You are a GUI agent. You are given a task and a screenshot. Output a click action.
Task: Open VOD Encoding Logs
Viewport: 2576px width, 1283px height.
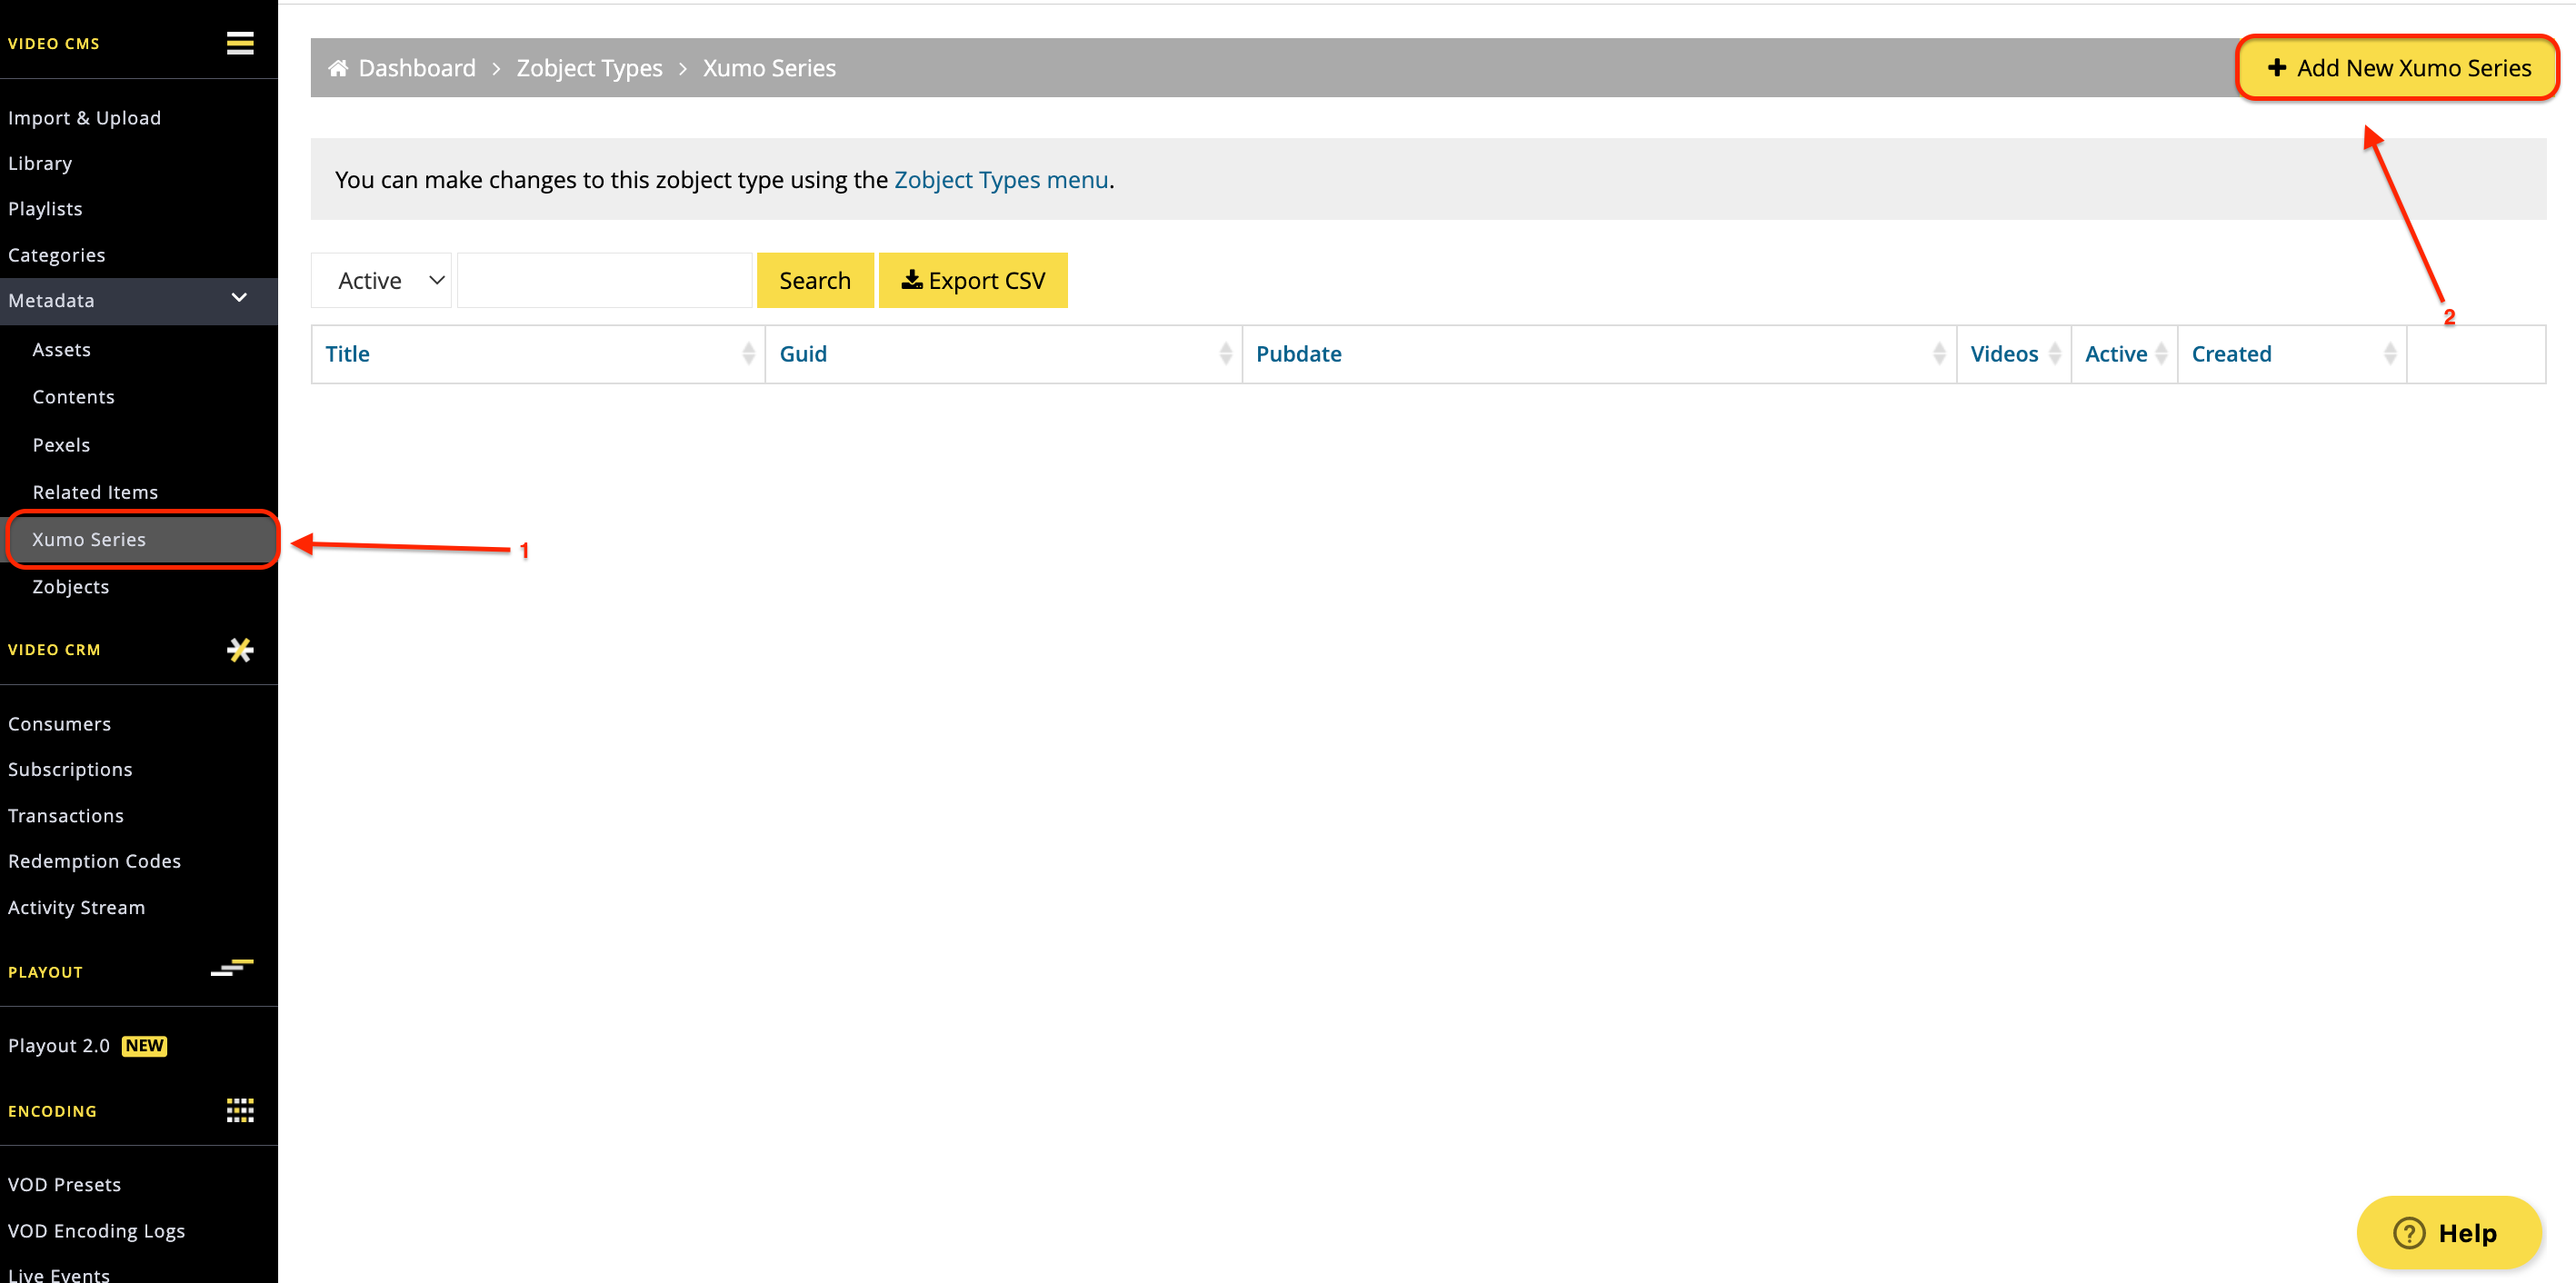[x=96, y=1231]
